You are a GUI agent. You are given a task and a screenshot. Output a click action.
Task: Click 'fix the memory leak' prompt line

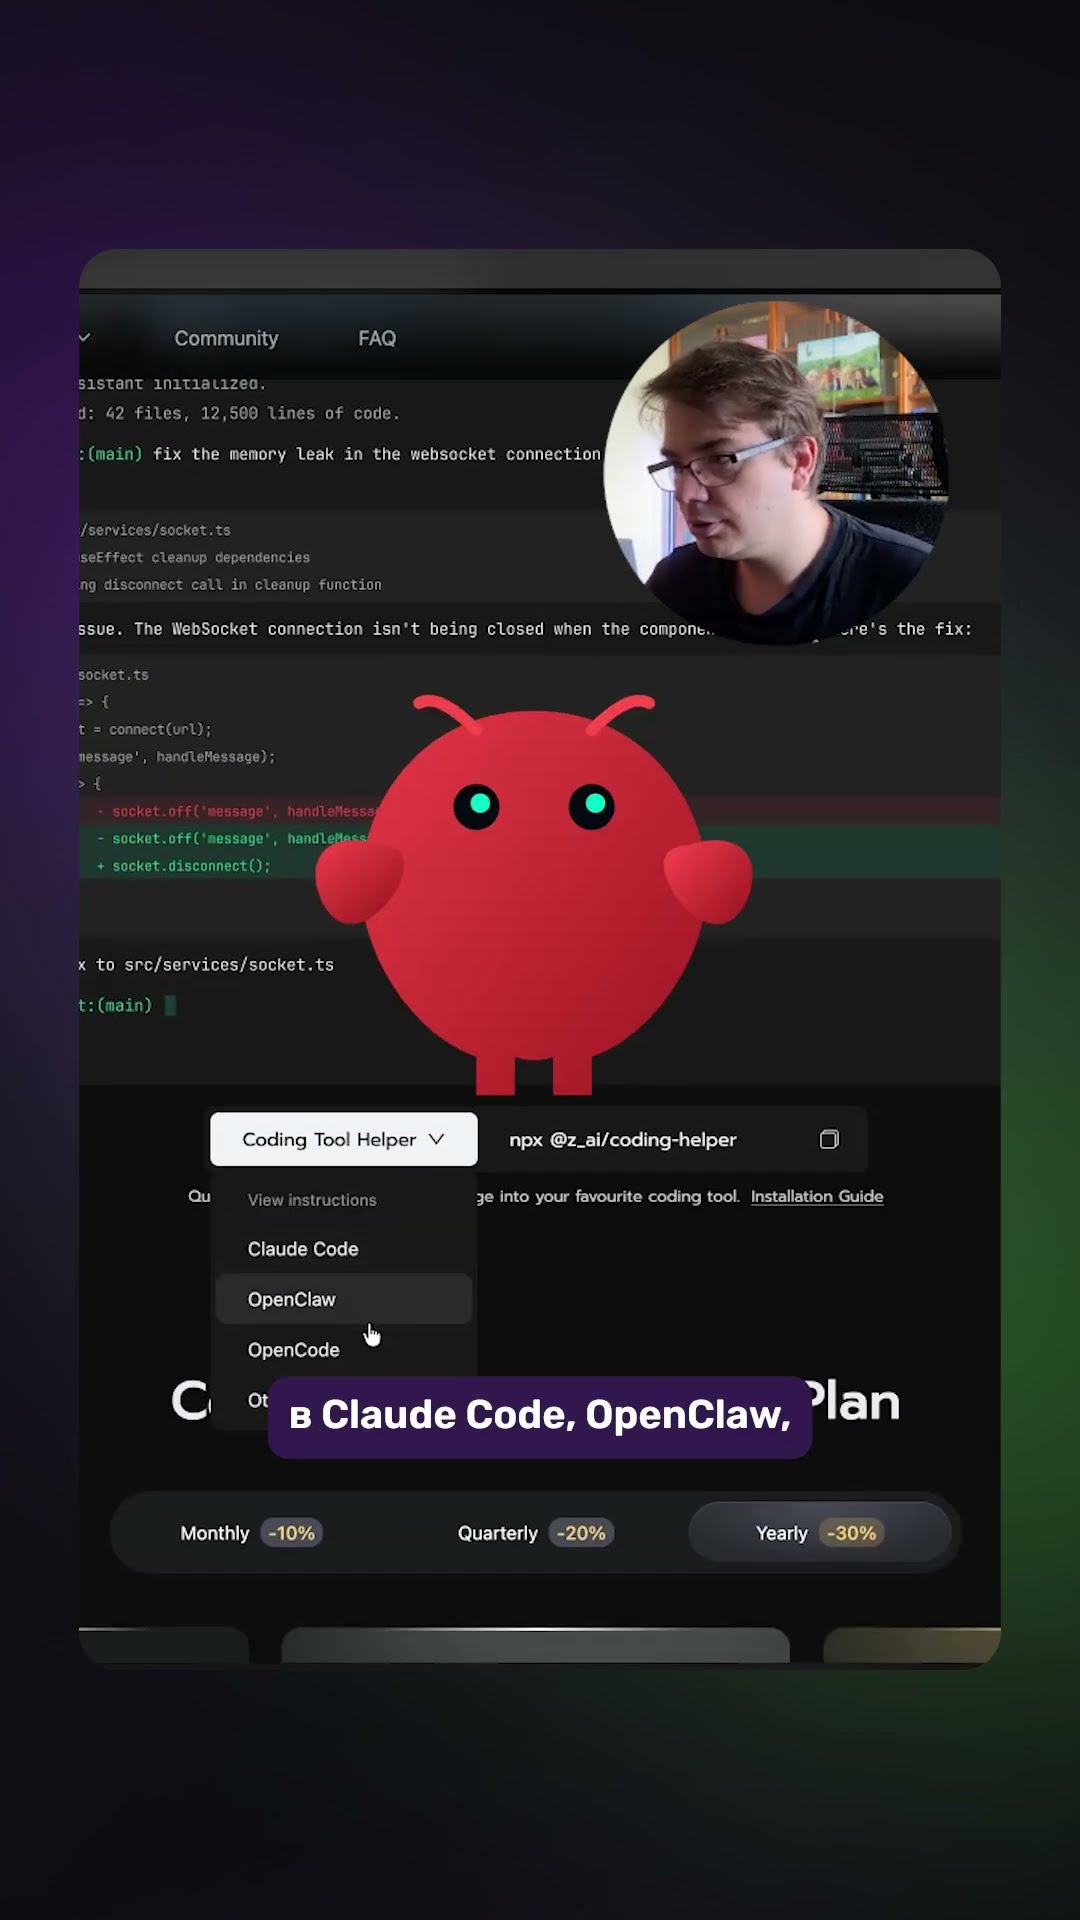click(x=340, y=454)
